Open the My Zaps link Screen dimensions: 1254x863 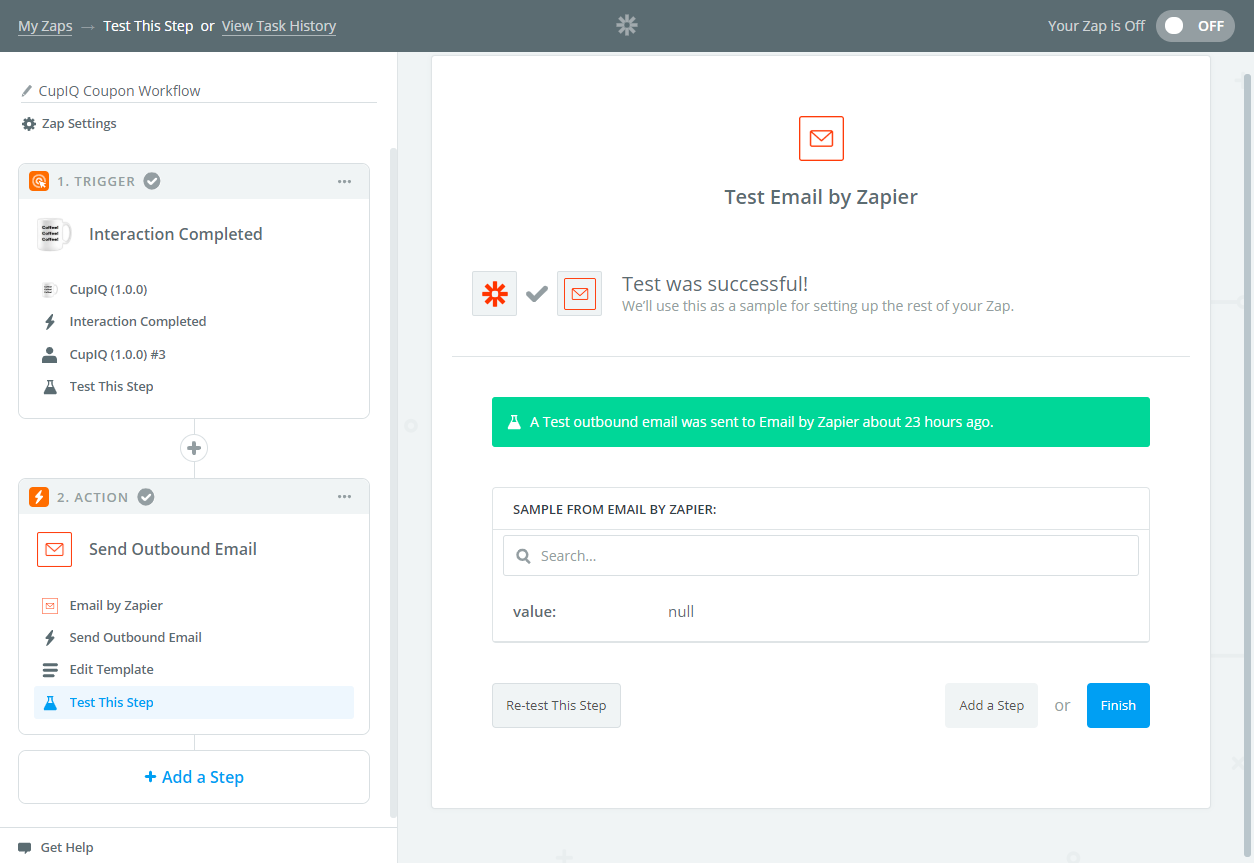pyautogui.click(x=45, y=26)
